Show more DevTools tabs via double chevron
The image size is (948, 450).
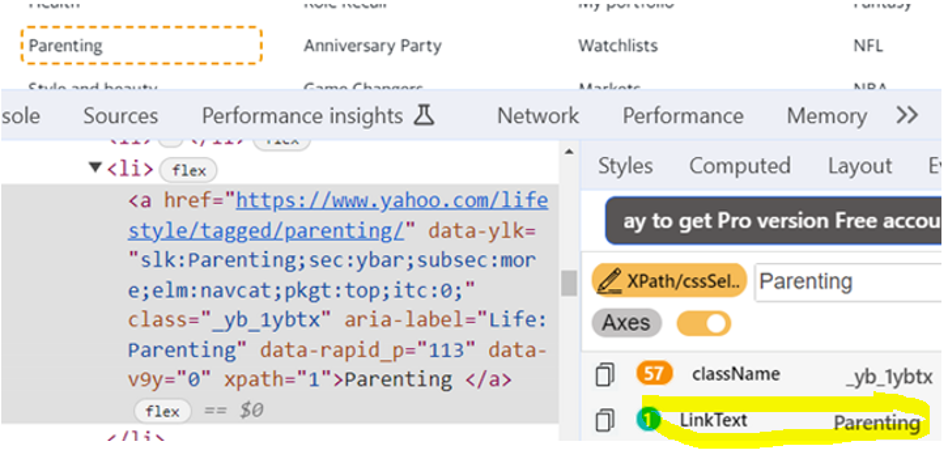click(x=907, y=116)
